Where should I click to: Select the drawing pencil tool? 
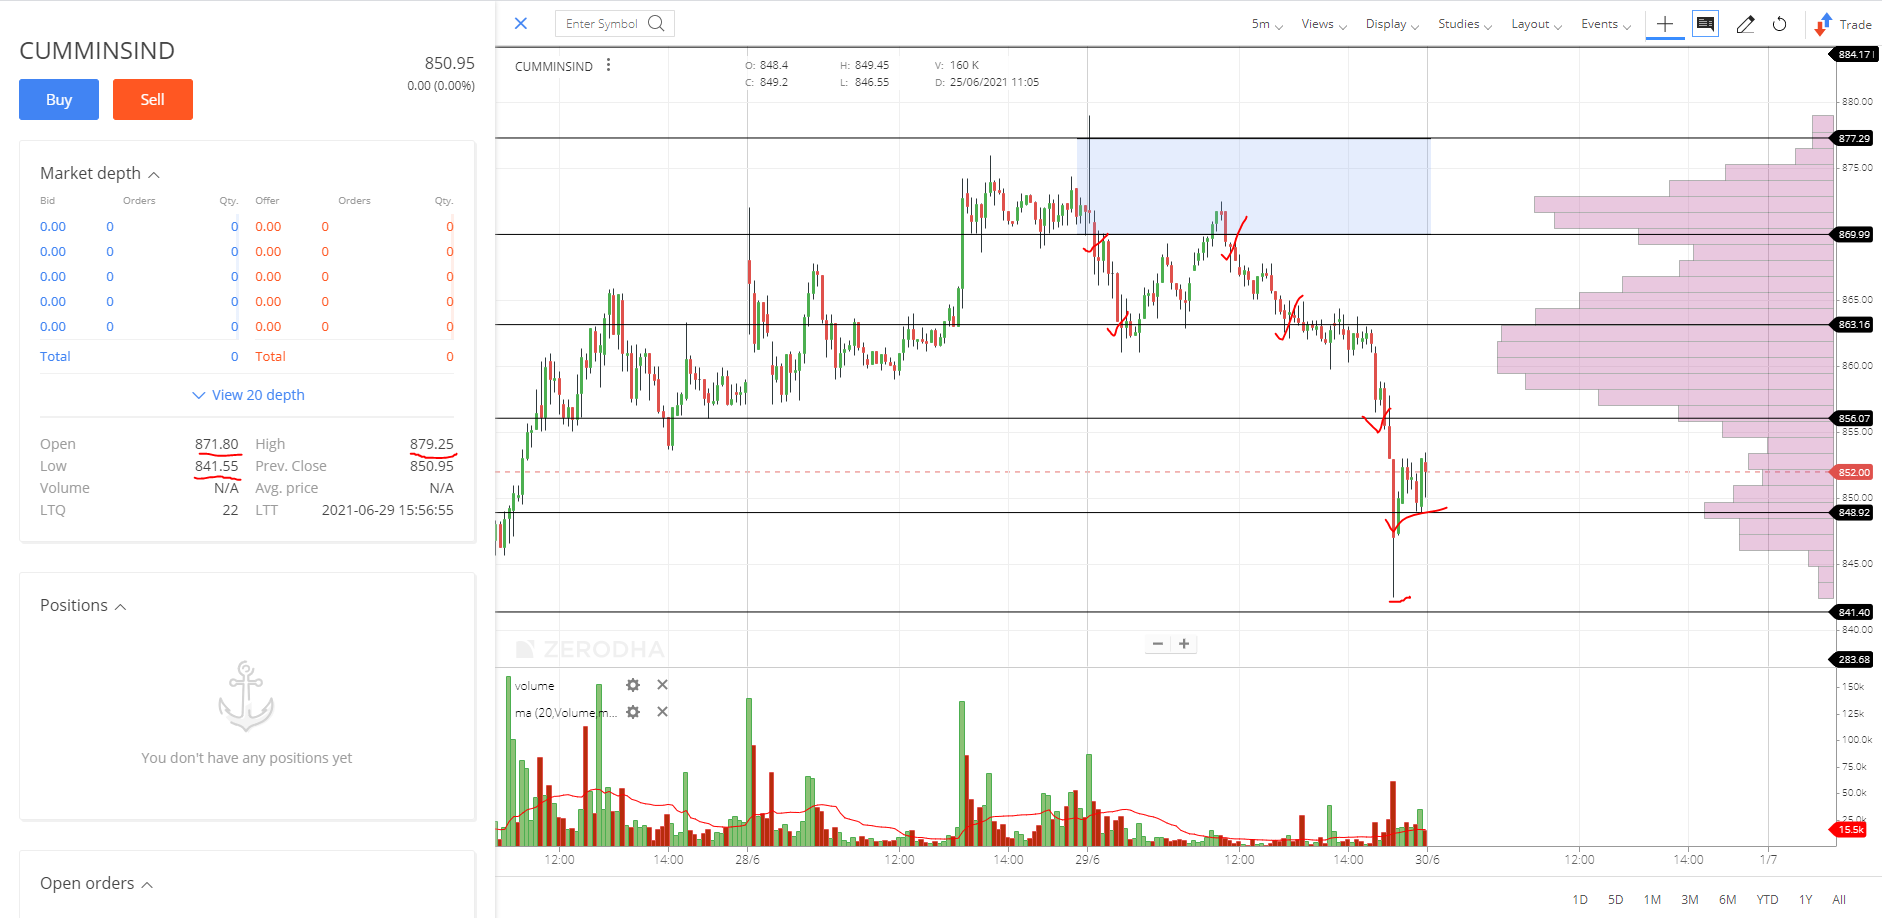1745,24
